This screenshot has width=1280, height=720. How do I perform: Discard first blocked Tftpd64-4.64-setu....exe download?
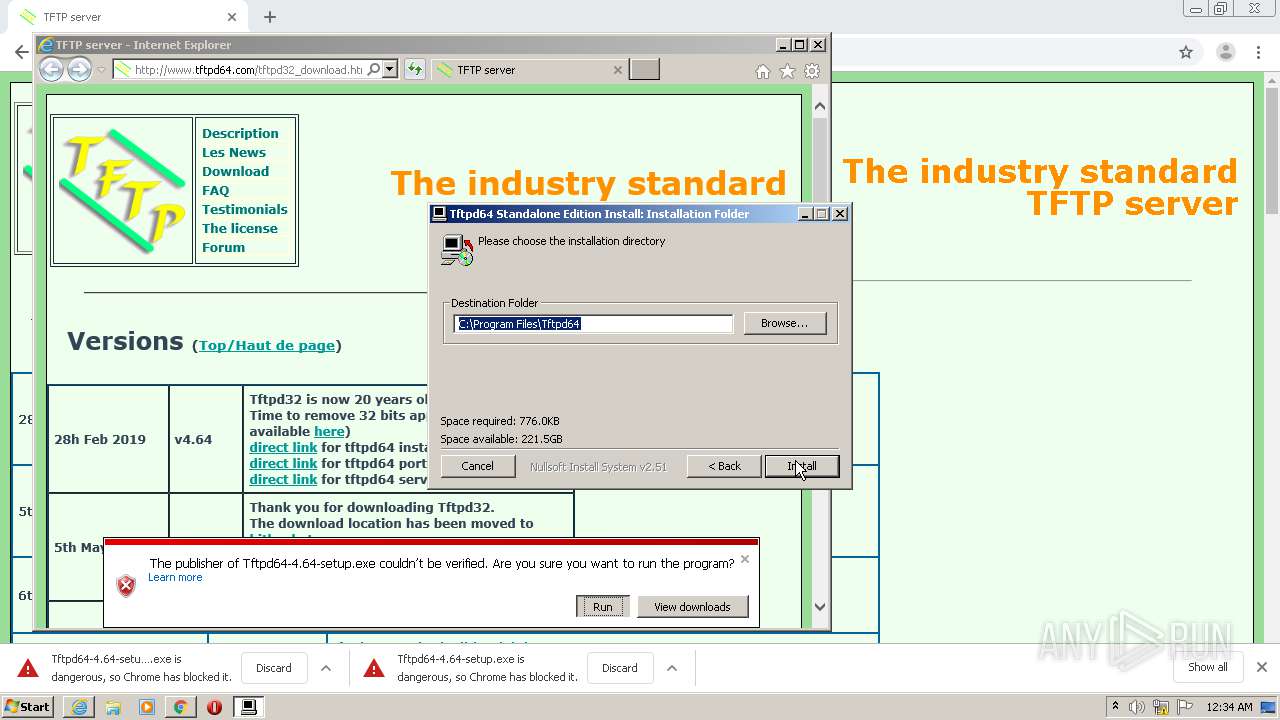(x=273, y=668)
